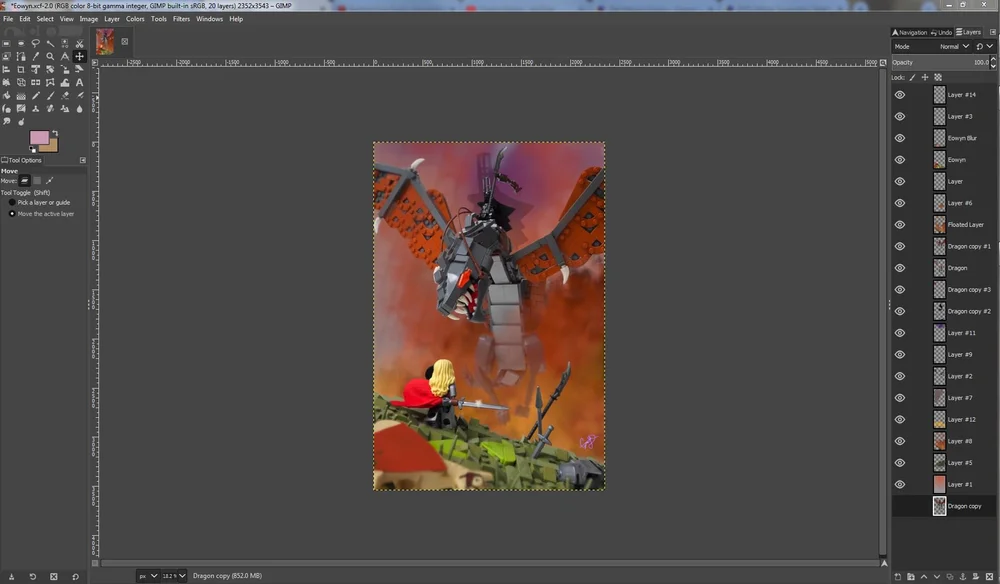
Task: Select 'Move the active layer' radio option
Action: tap(10, 213)
